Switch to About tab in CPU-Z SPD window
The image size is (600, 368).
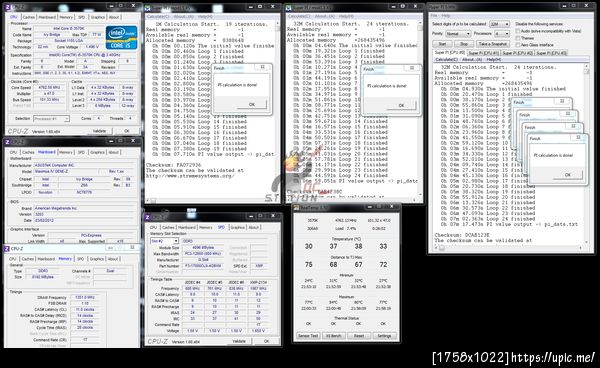click(253, 227)
